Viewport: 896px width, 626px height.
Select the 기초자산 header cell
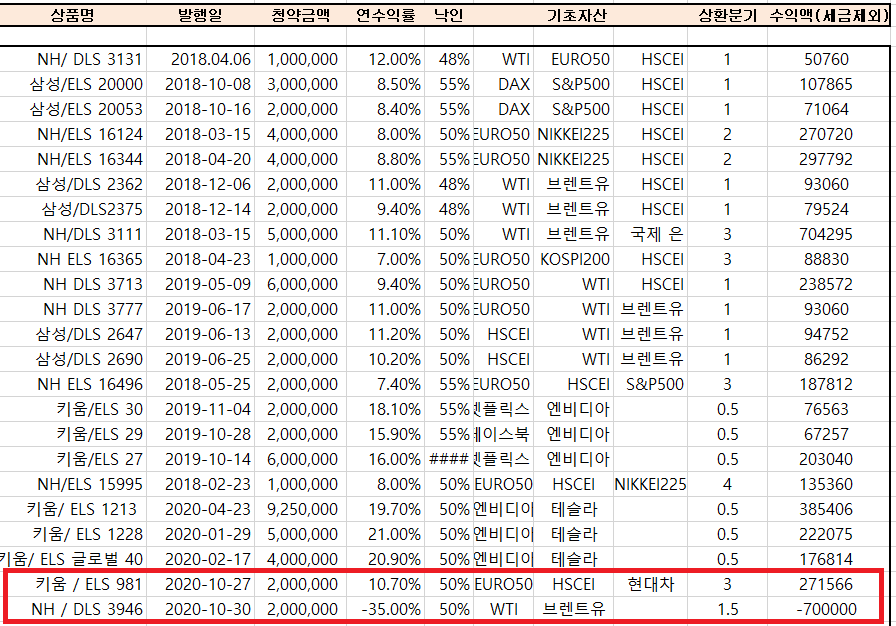577,15
